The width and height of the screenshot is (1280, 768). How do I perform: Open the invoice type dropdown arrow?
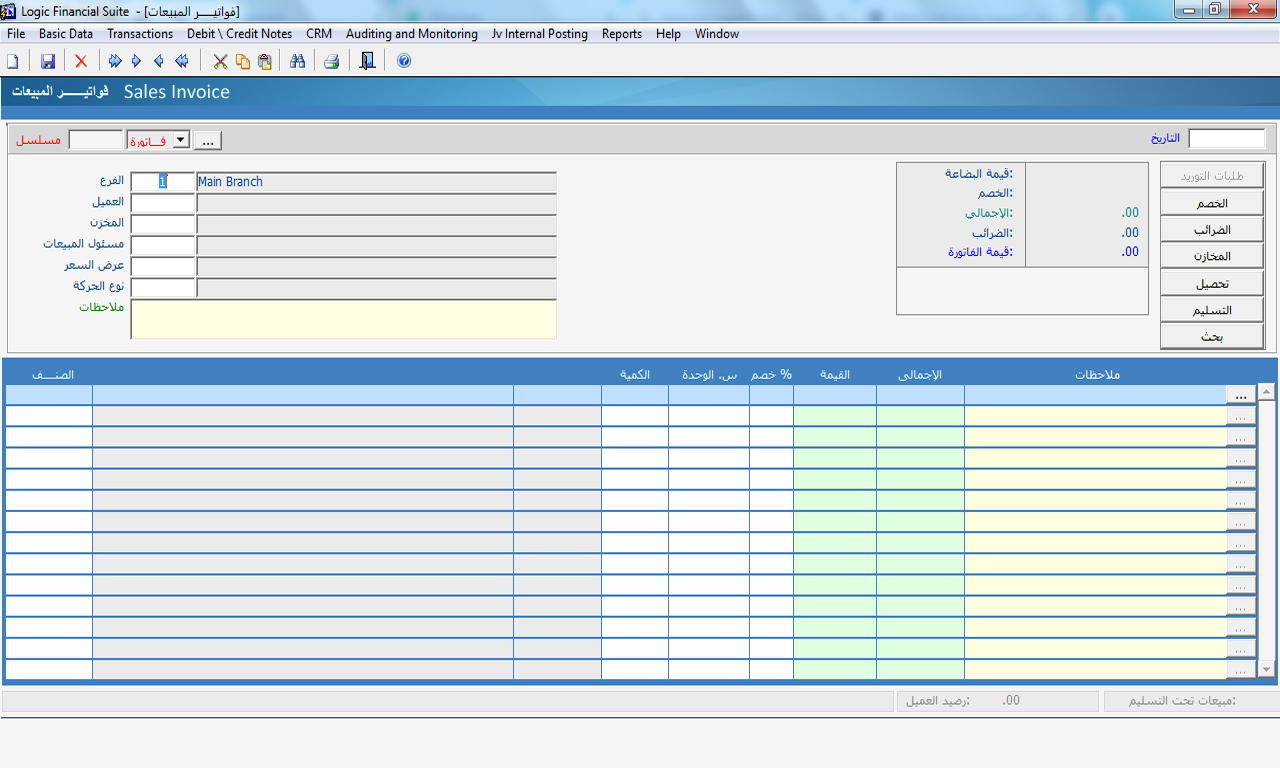[x=181, y=140]
